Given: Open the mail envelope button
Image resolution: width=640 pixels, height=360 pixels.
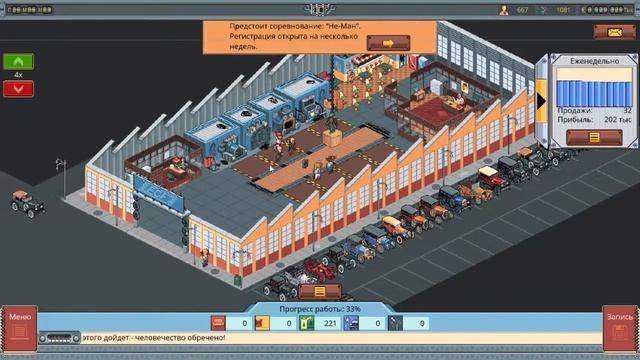Looking at the screenshot, I should [614, 32].
